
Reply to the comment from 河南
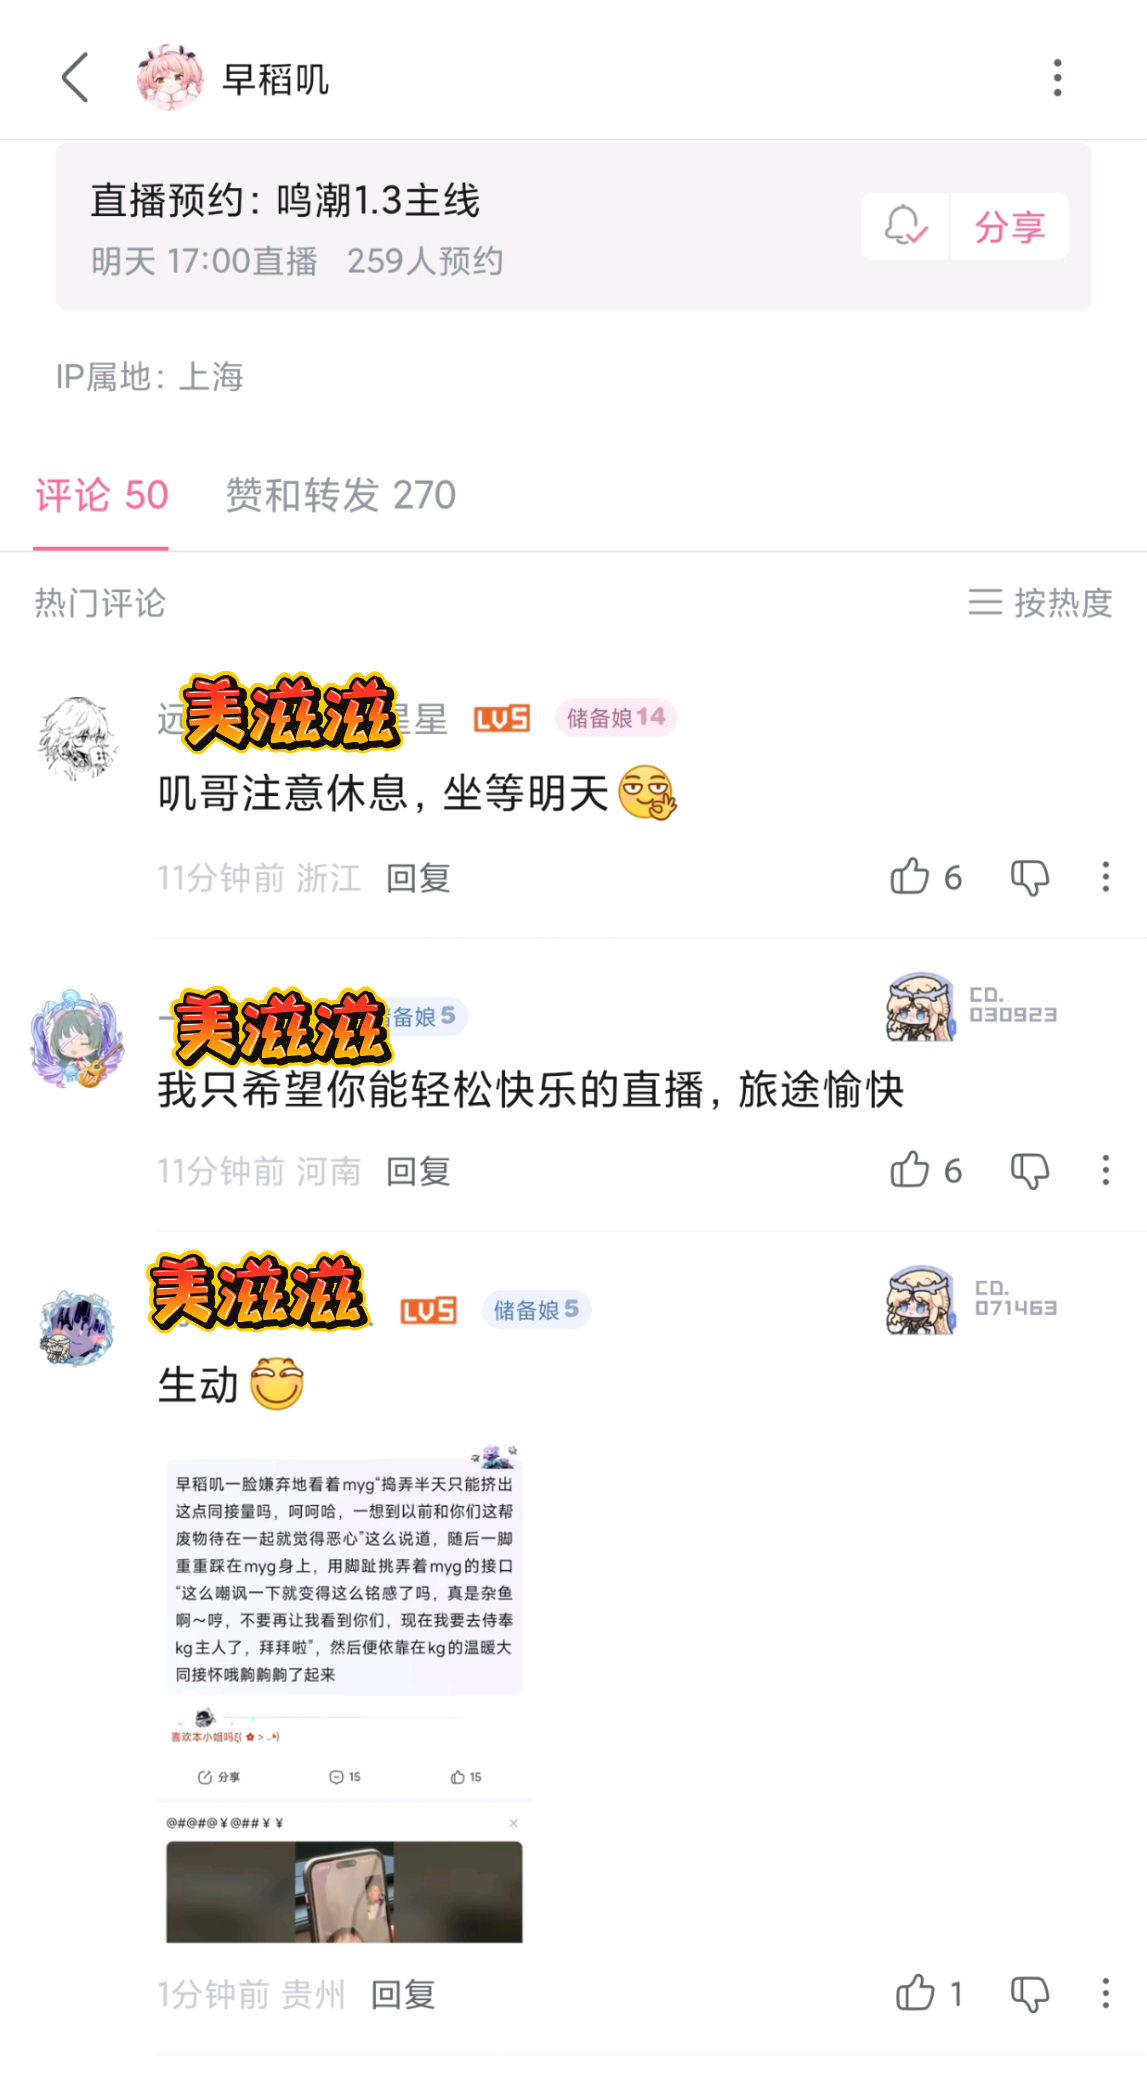[418, 1171]
